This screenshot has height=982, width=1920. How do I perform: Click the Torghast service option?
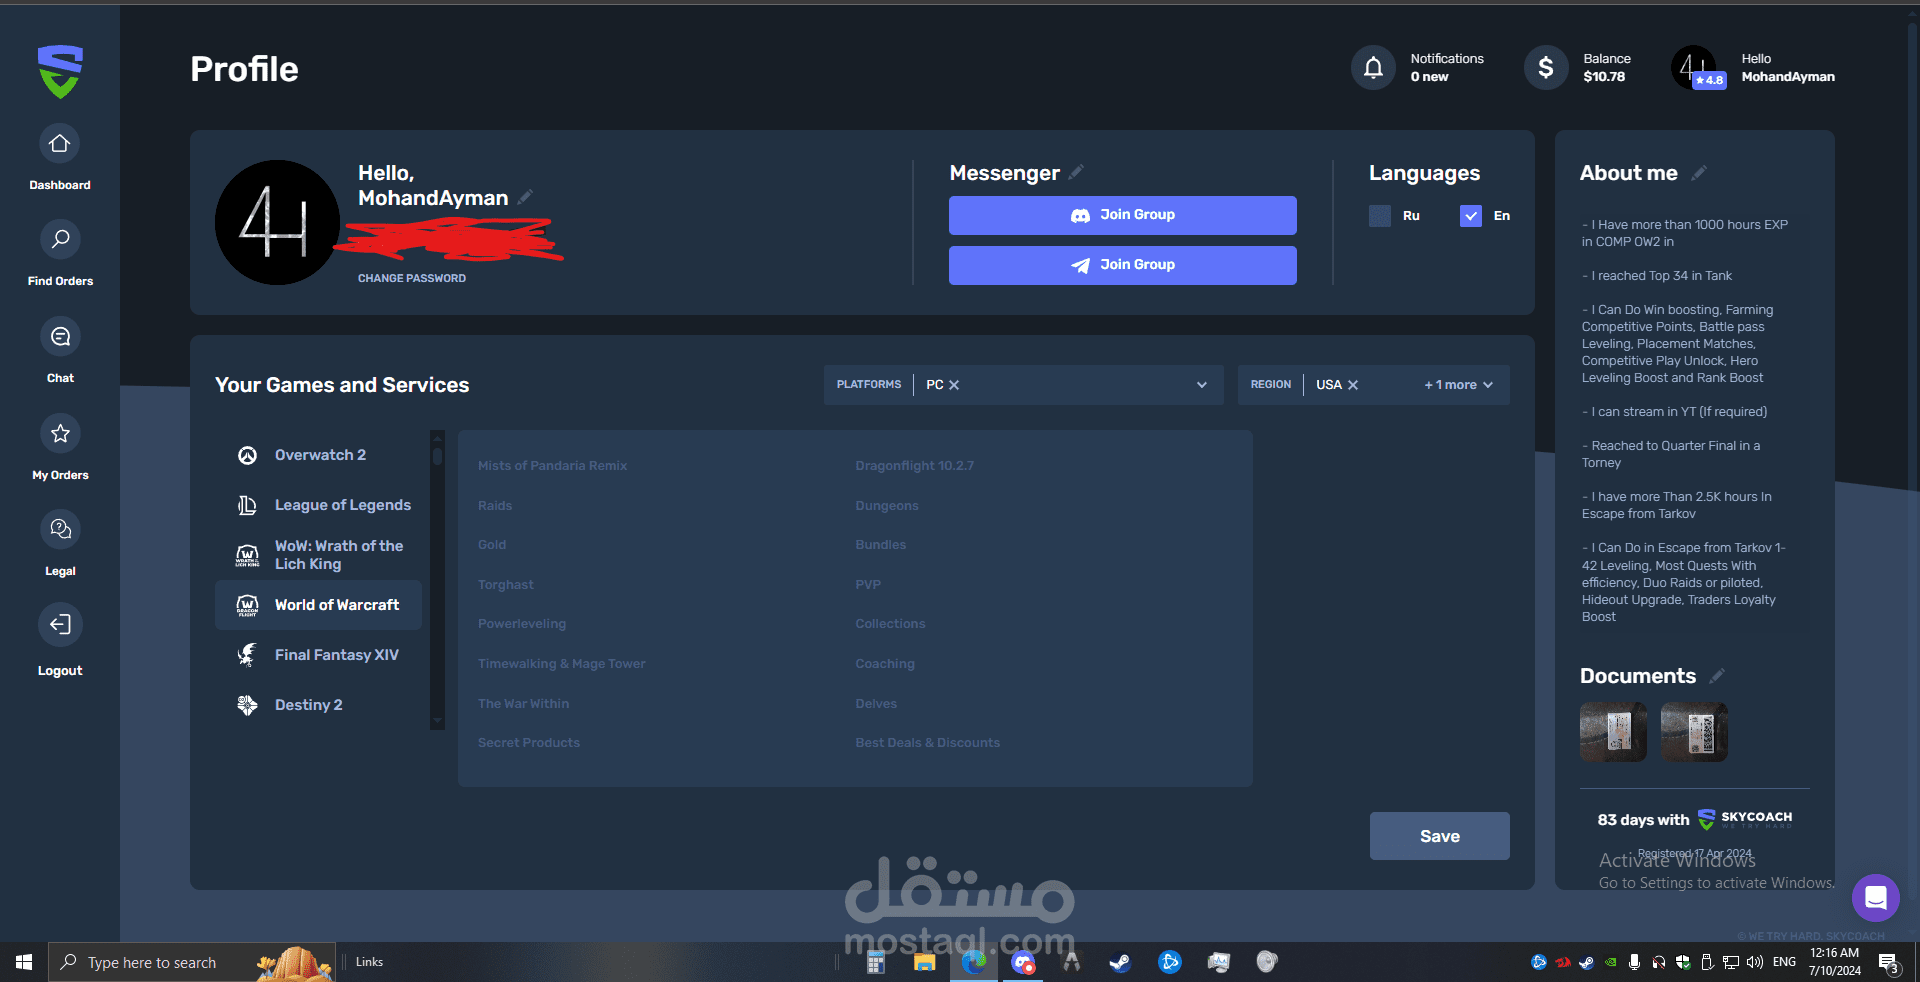click(506, 585)
